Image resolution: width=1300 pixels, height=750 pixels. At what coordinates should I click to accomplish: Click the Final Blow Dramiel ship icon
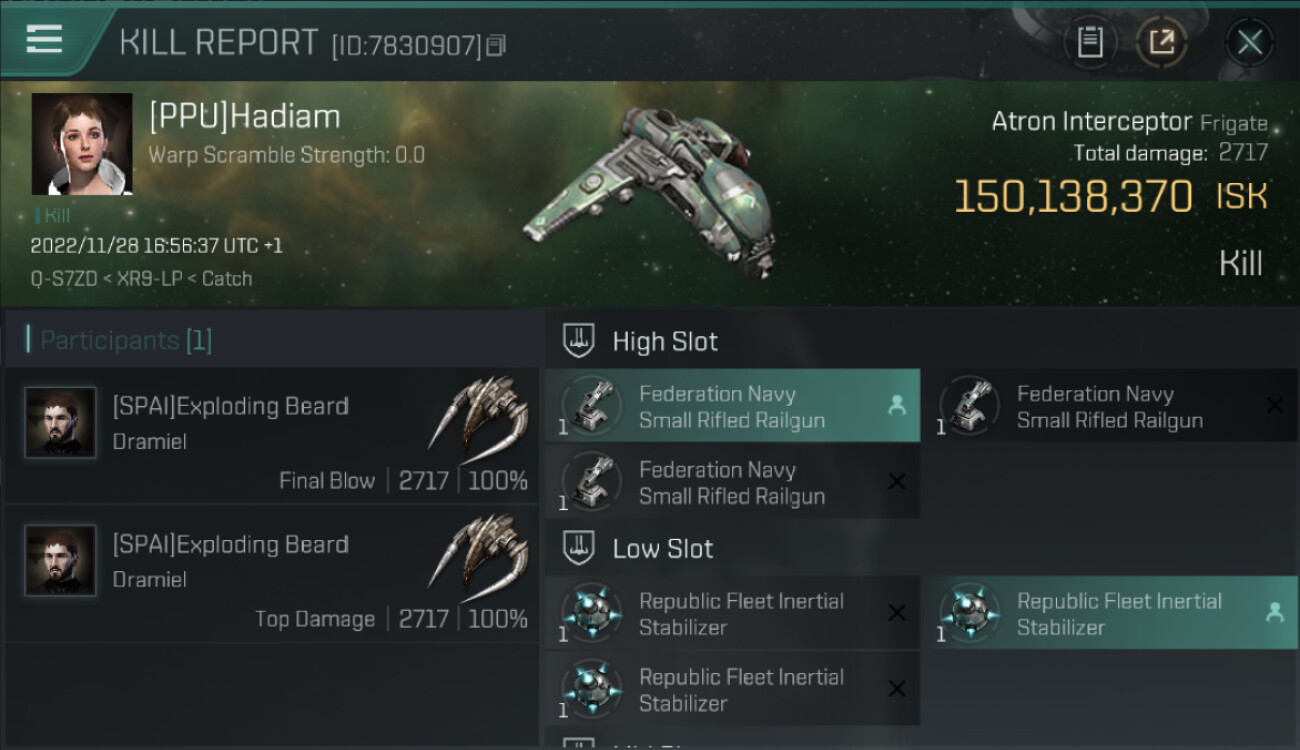click(x=480, y=418)
